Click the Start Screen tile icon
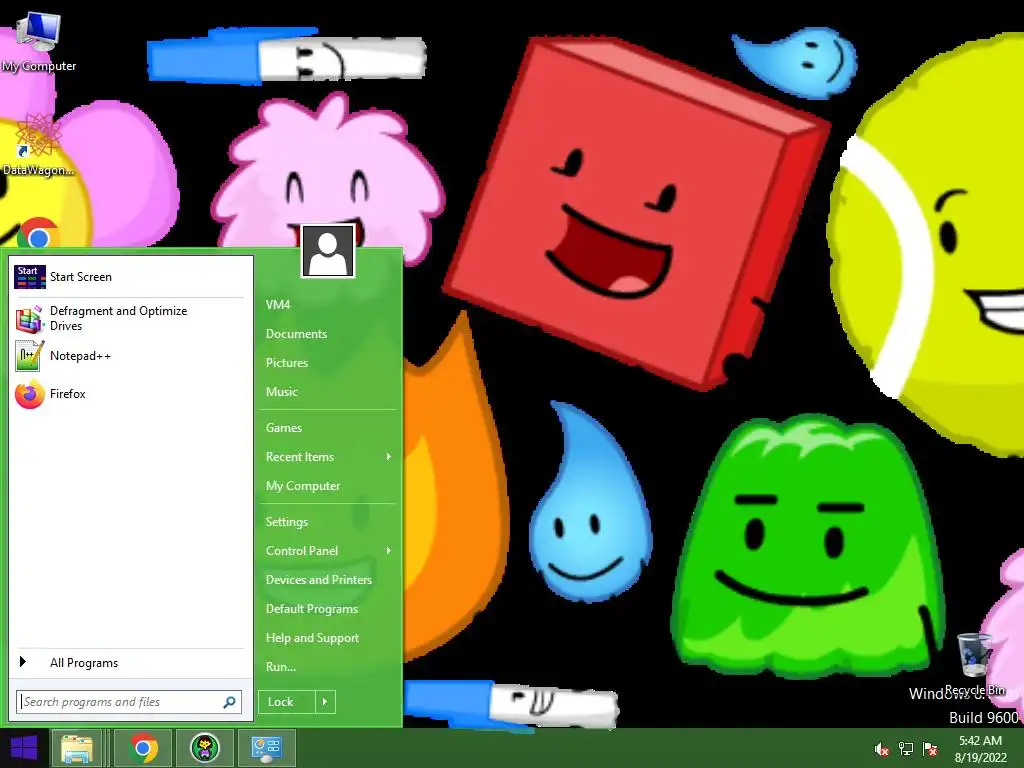This screenshot has width=1024, height=768. coord(29,277)
